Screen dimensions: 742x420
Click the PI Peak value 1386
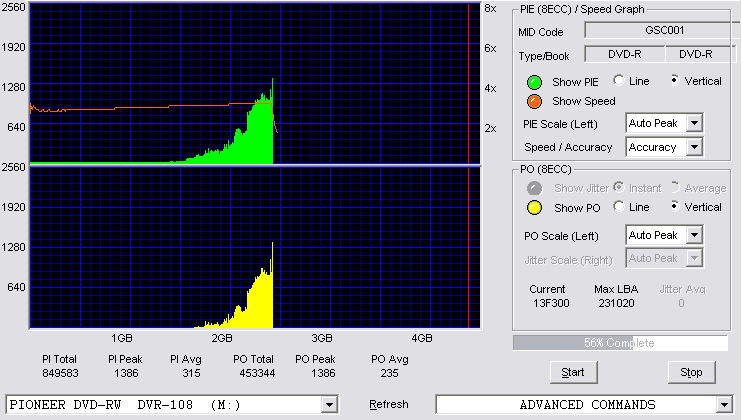pos(126,374)
